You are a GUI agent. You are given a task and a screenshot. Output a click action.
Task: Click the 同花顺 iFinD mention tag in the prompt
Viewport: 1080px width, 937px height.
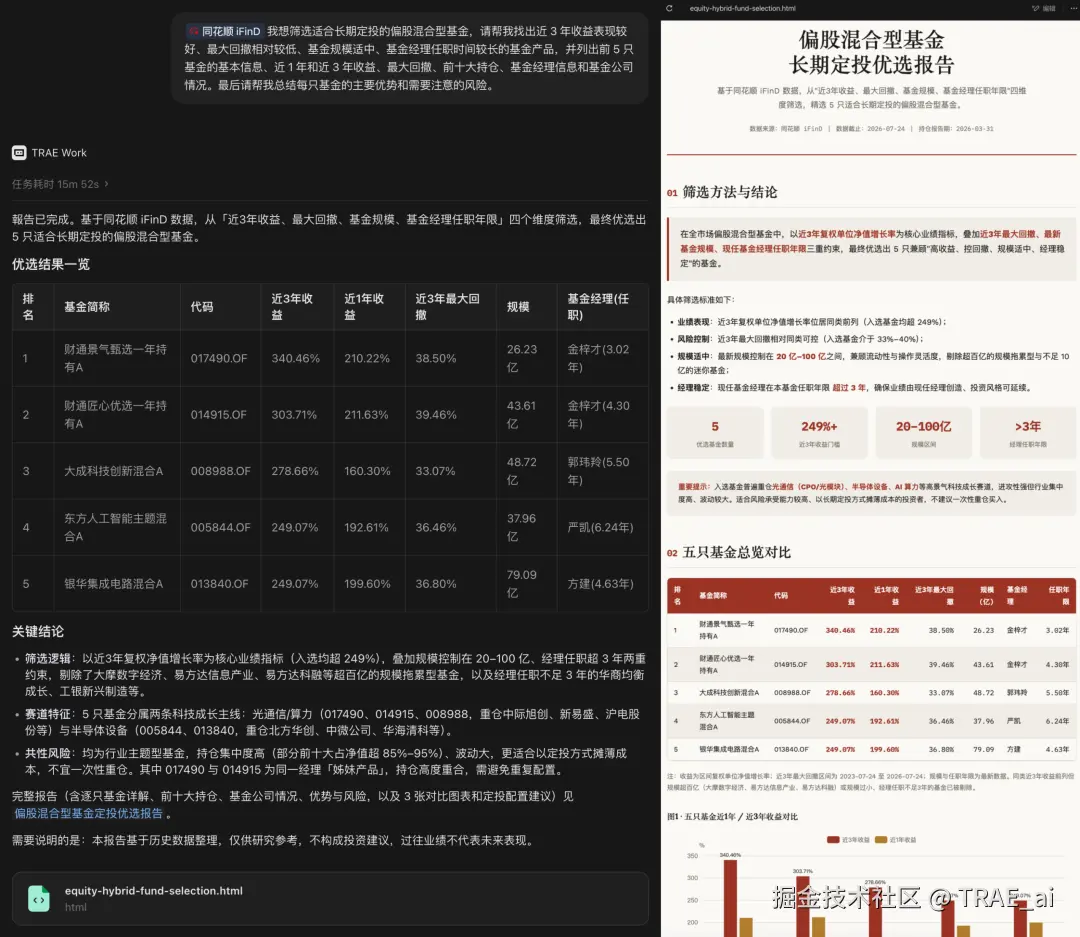pos(225,31)
